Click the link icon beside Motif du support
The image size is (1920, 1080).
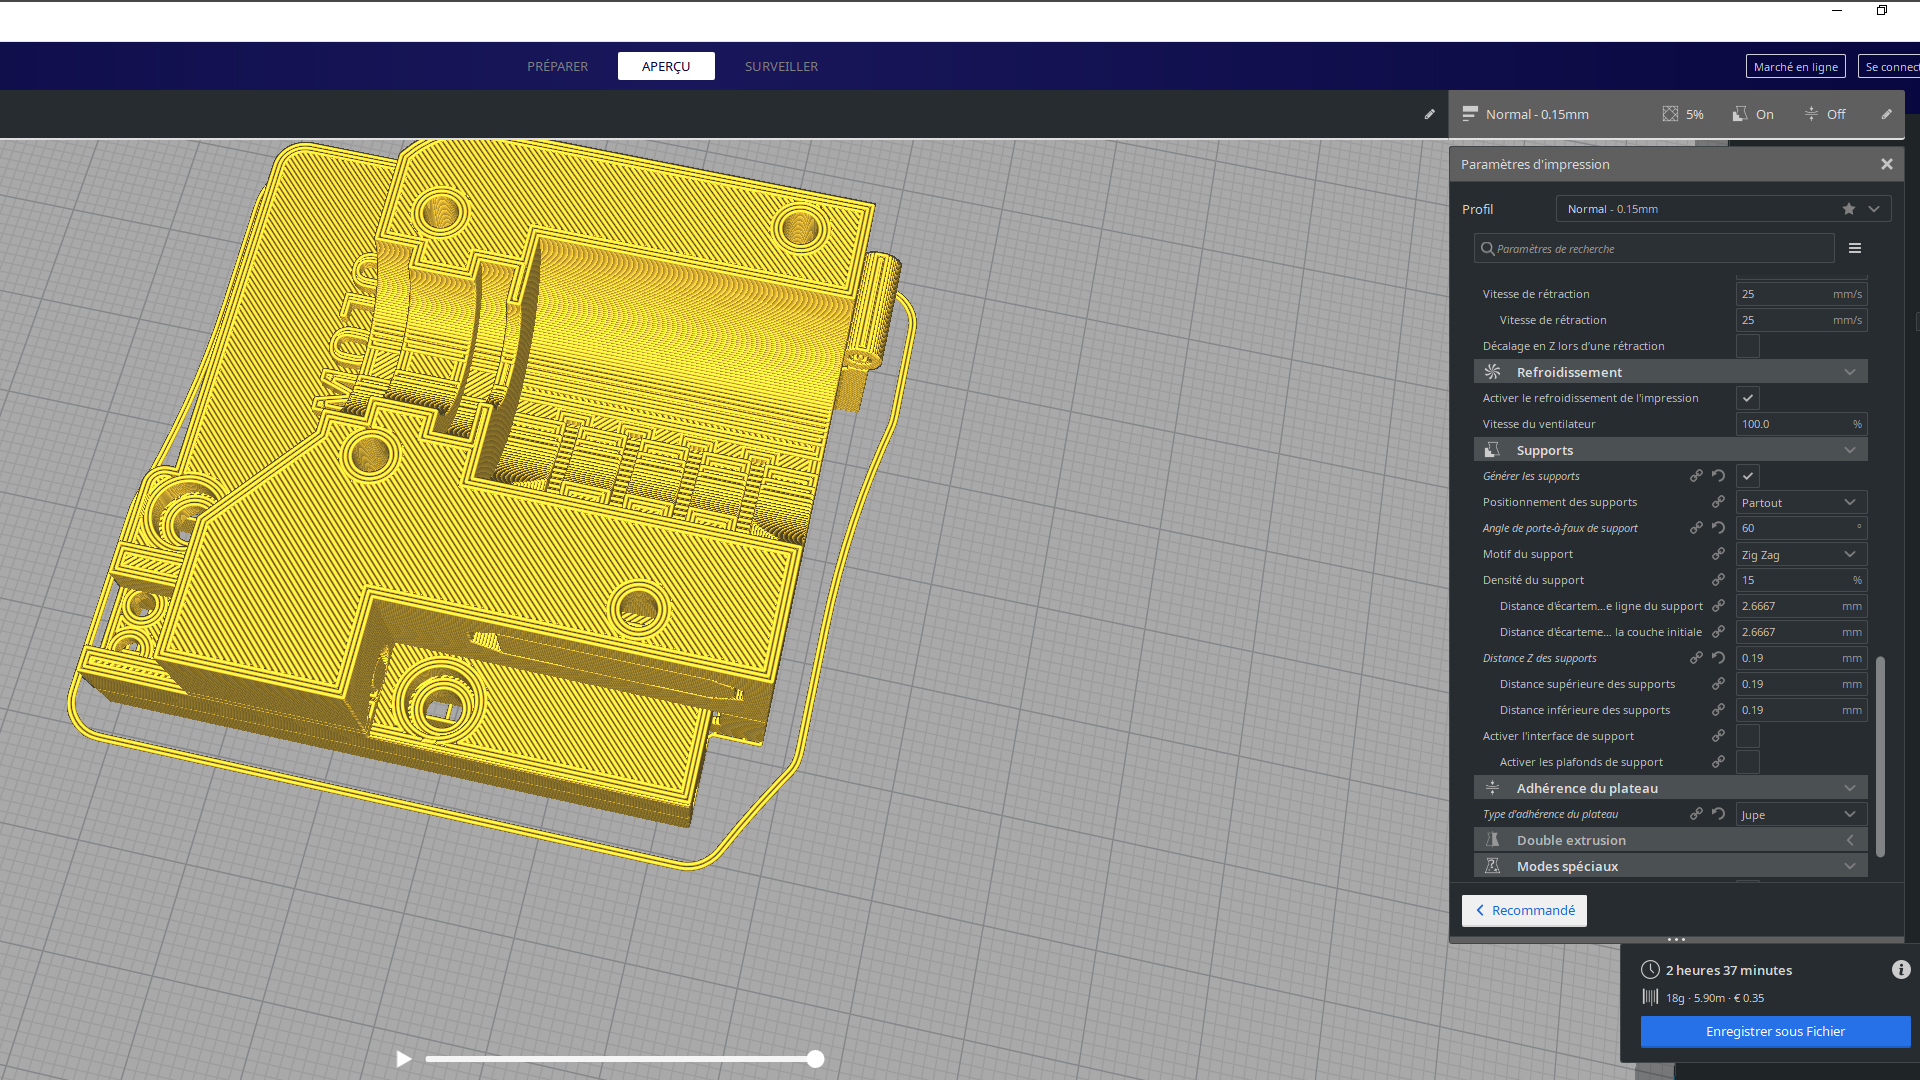1718,554
